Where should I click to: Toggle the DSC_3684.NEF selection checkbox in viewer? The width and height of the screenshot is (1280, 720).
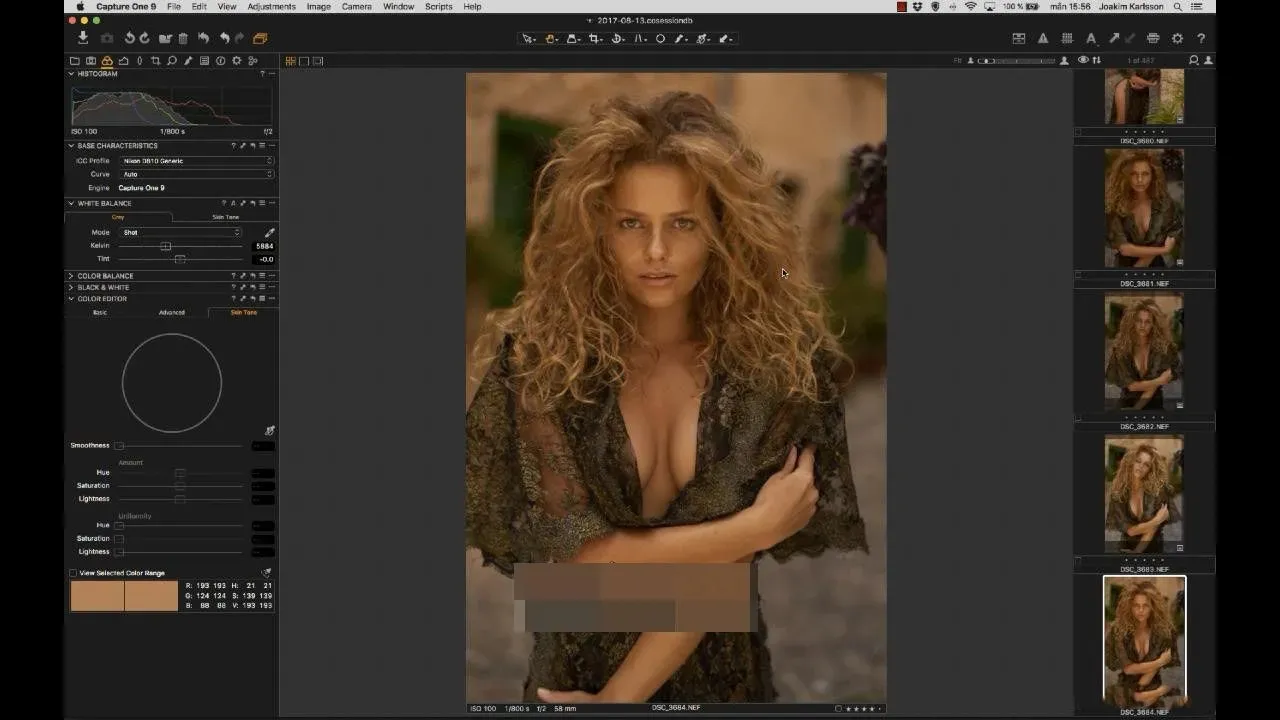click(x=838, y=708)
